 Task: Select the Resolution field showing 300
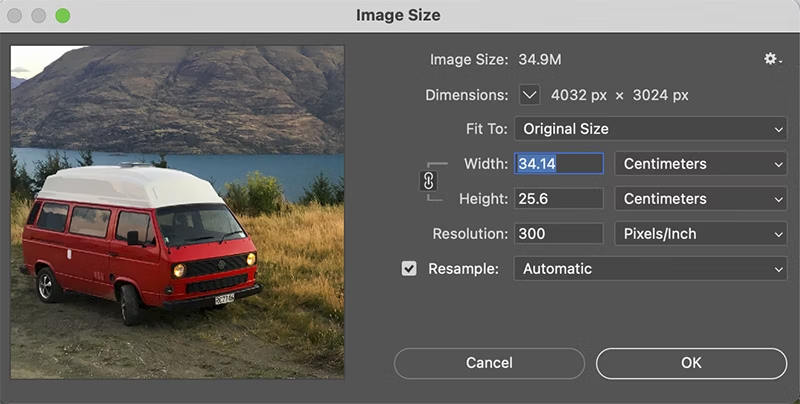tap(558, 234)
